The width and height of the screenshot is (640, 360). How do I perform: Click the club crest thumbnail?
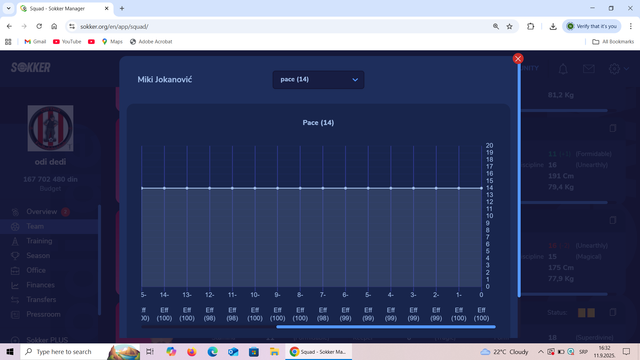click(51, 128)
